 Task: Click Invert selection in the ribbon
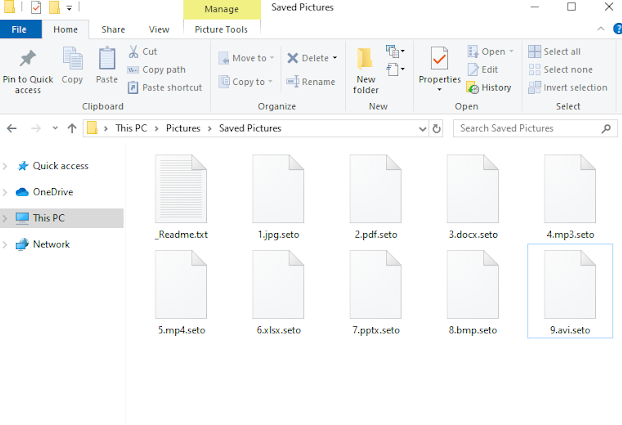click(x=566, y=87)
